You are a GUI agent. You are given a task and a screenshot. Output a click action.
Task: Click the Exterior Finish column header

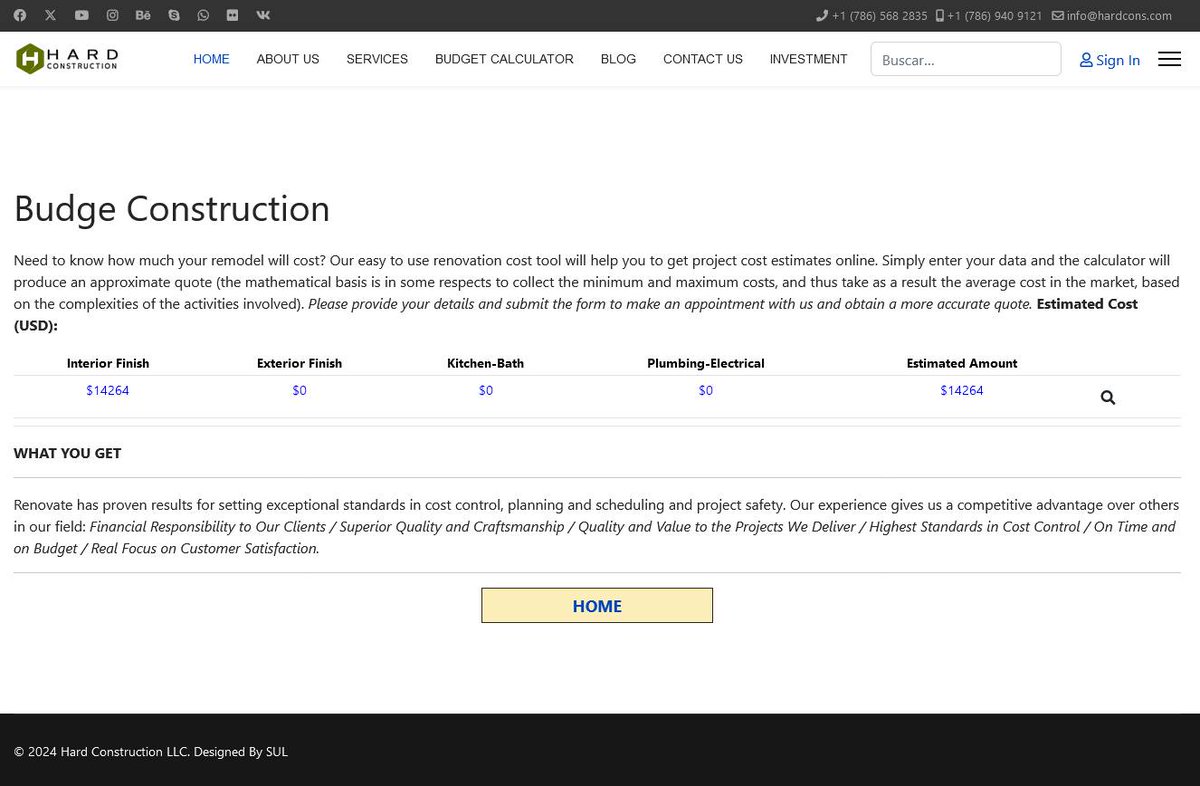(300, 364)
